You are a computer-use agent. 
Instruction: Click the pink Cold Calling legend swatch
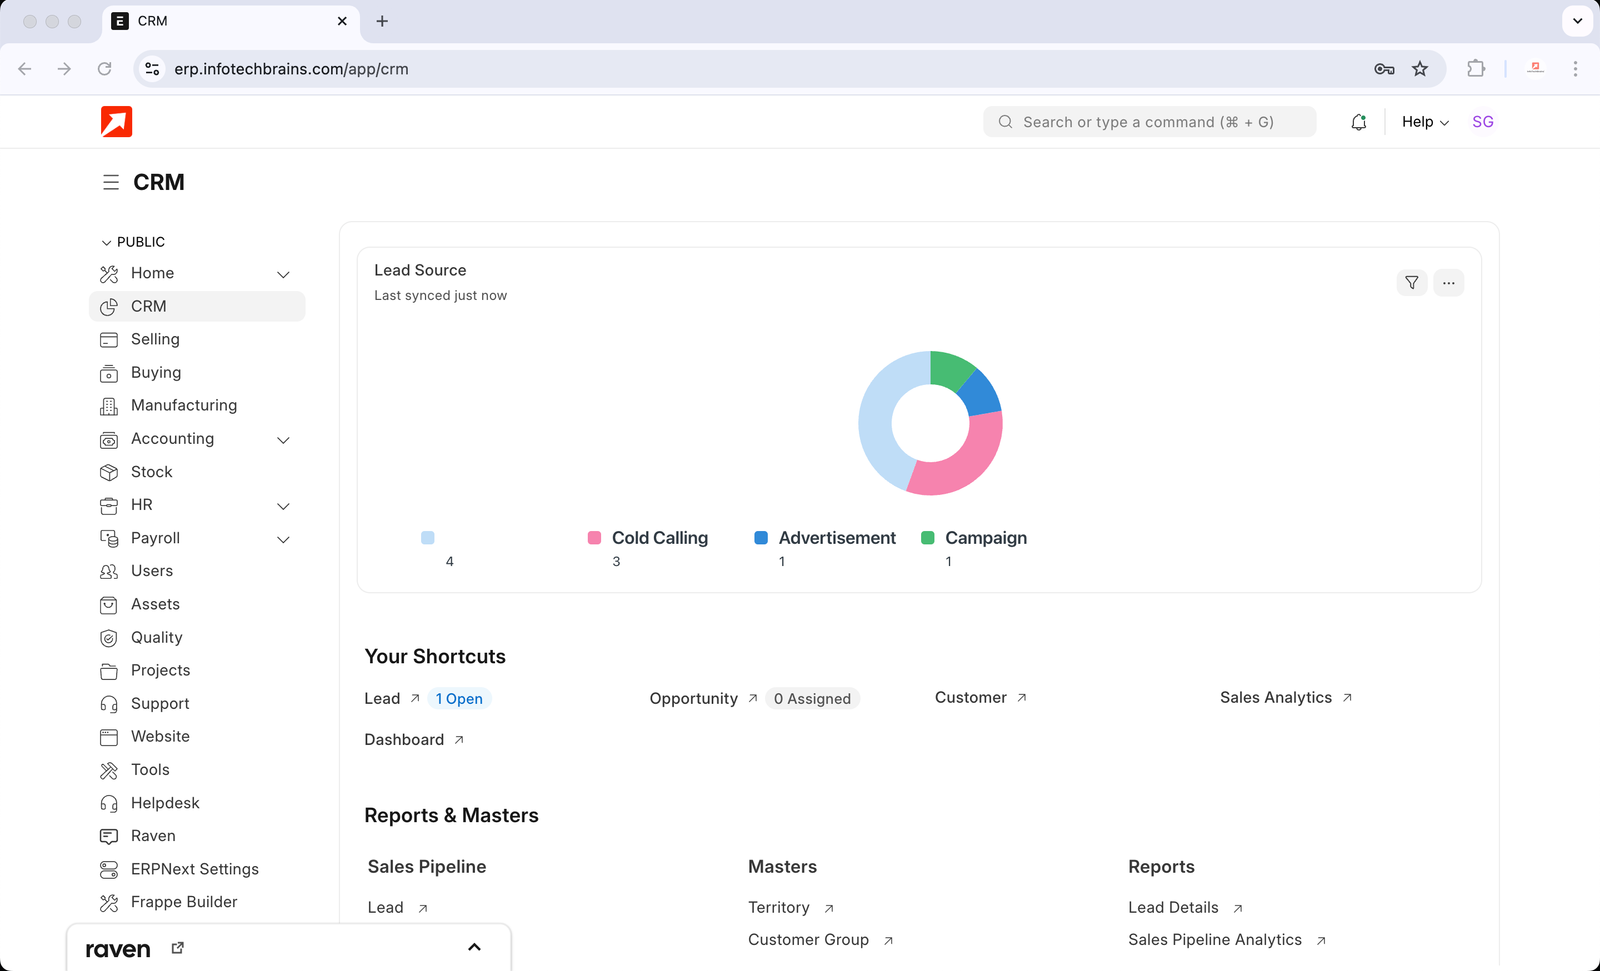[x=594, y=538]
